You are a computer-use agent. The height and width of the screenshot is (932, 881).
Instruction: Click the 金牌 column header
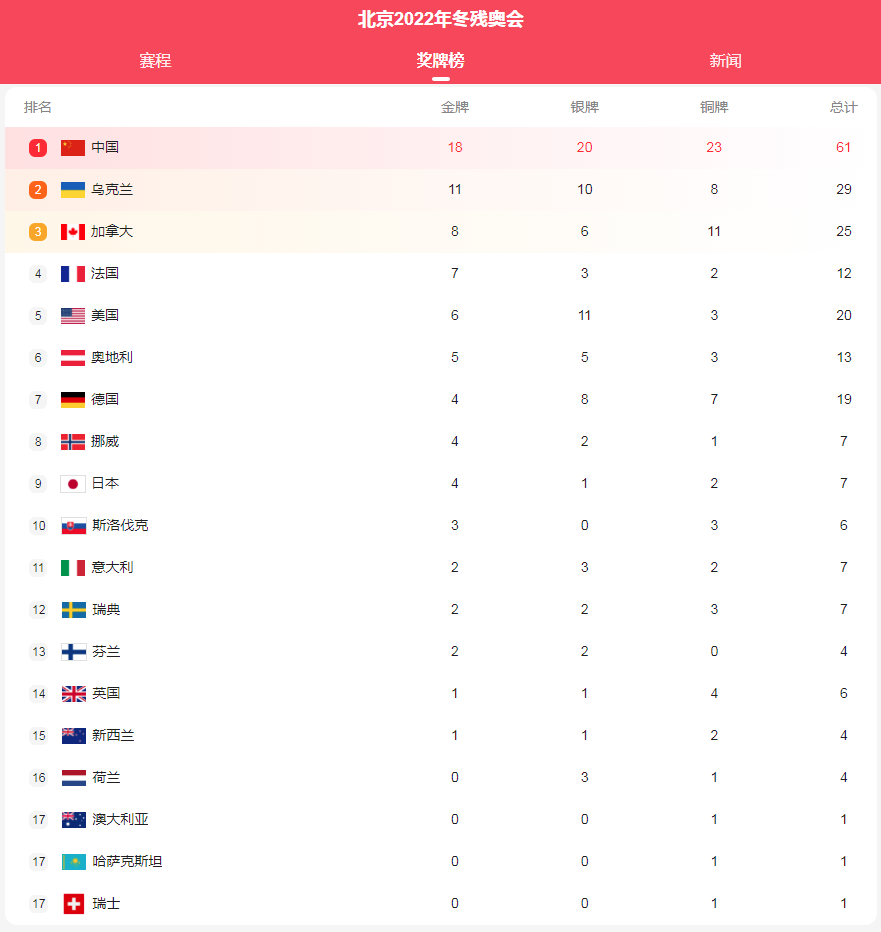tap(455, 108)
